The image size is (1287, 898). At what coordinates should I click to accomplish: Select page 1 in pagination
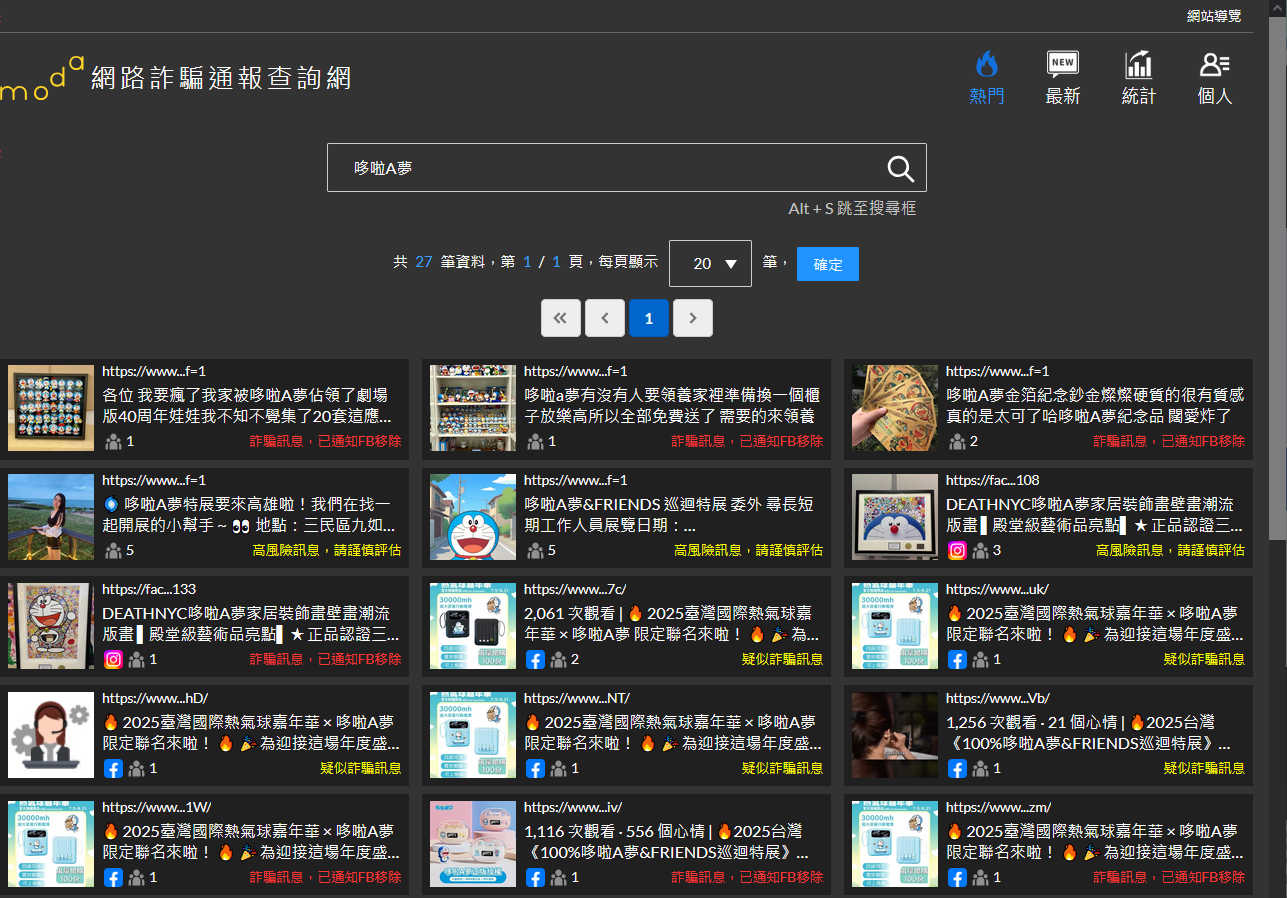(x=648, y=318)
